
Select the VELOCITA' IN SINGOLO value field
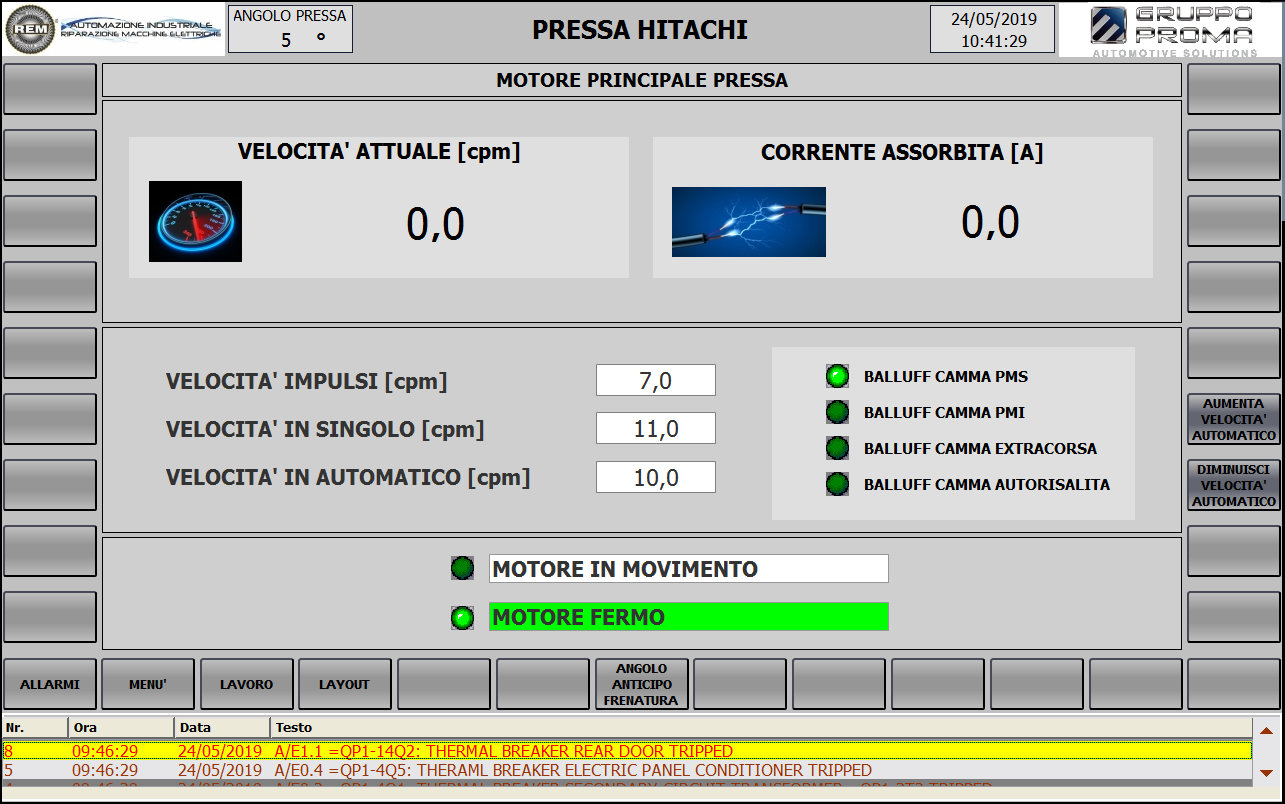pyautogui.click(x=656, y=428)
